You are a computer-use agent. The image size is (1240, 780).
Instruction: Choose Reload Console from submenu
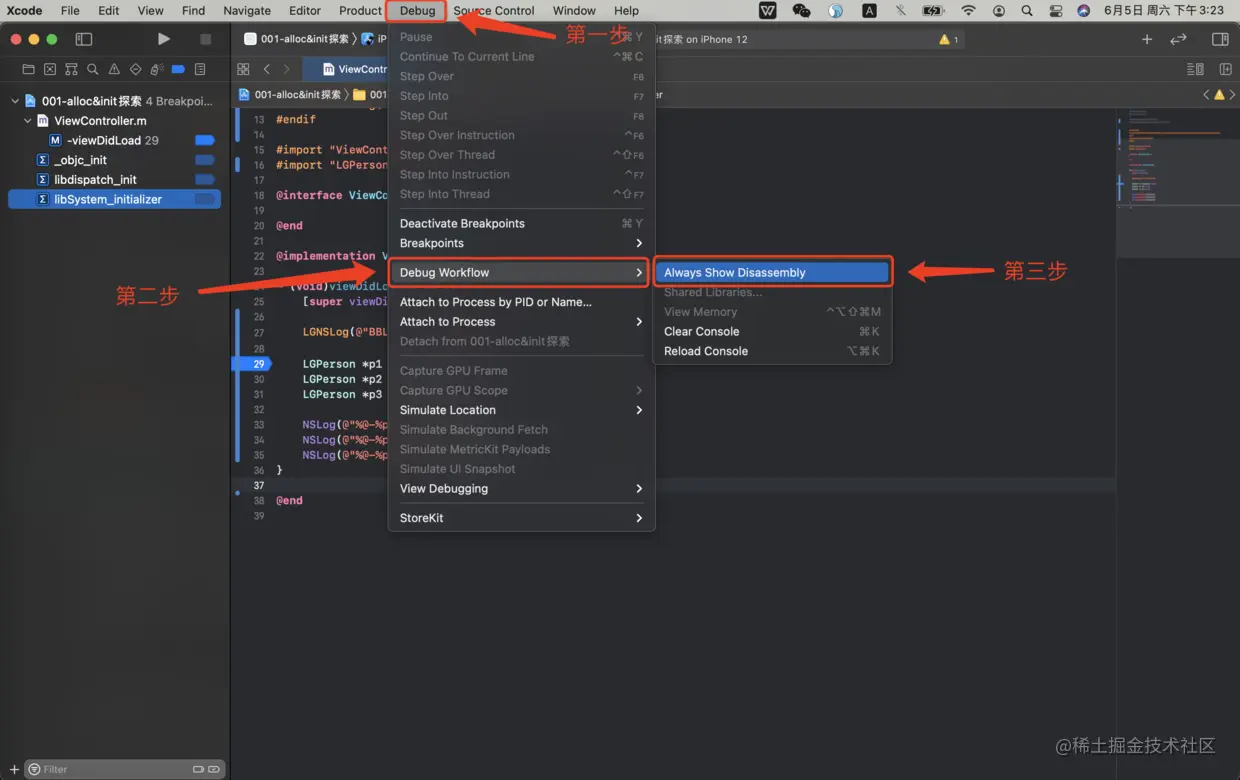click(x=771, y=351)
